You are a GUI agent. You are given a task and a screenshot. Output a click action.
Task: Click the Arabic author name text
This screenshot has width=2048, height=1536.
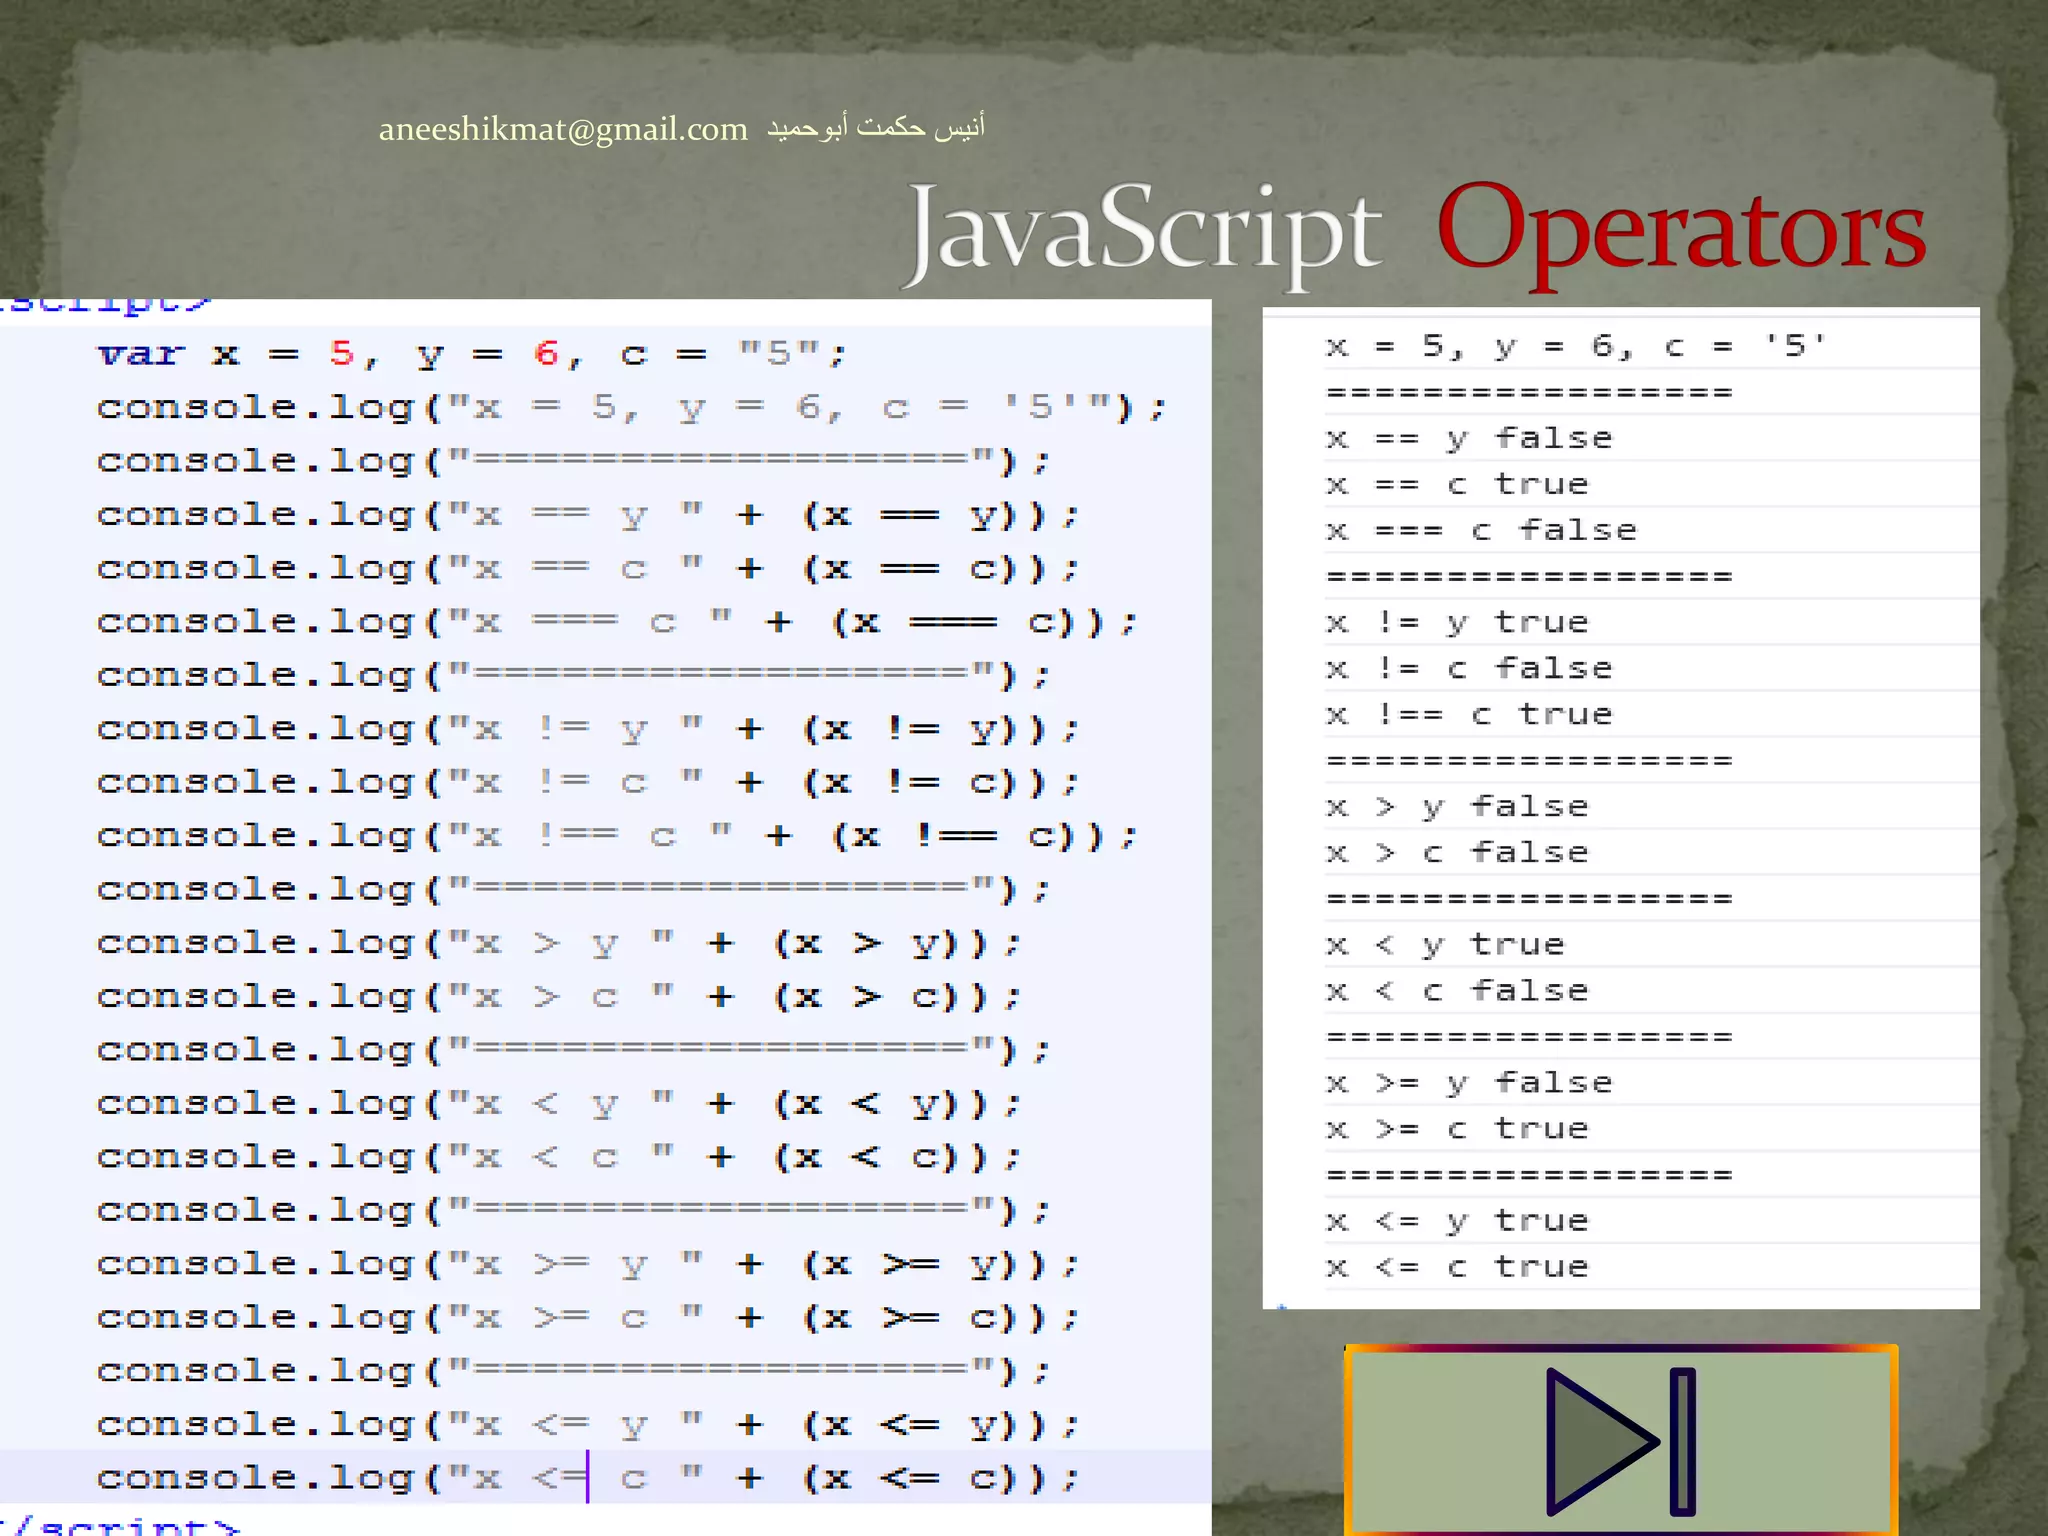876,127
